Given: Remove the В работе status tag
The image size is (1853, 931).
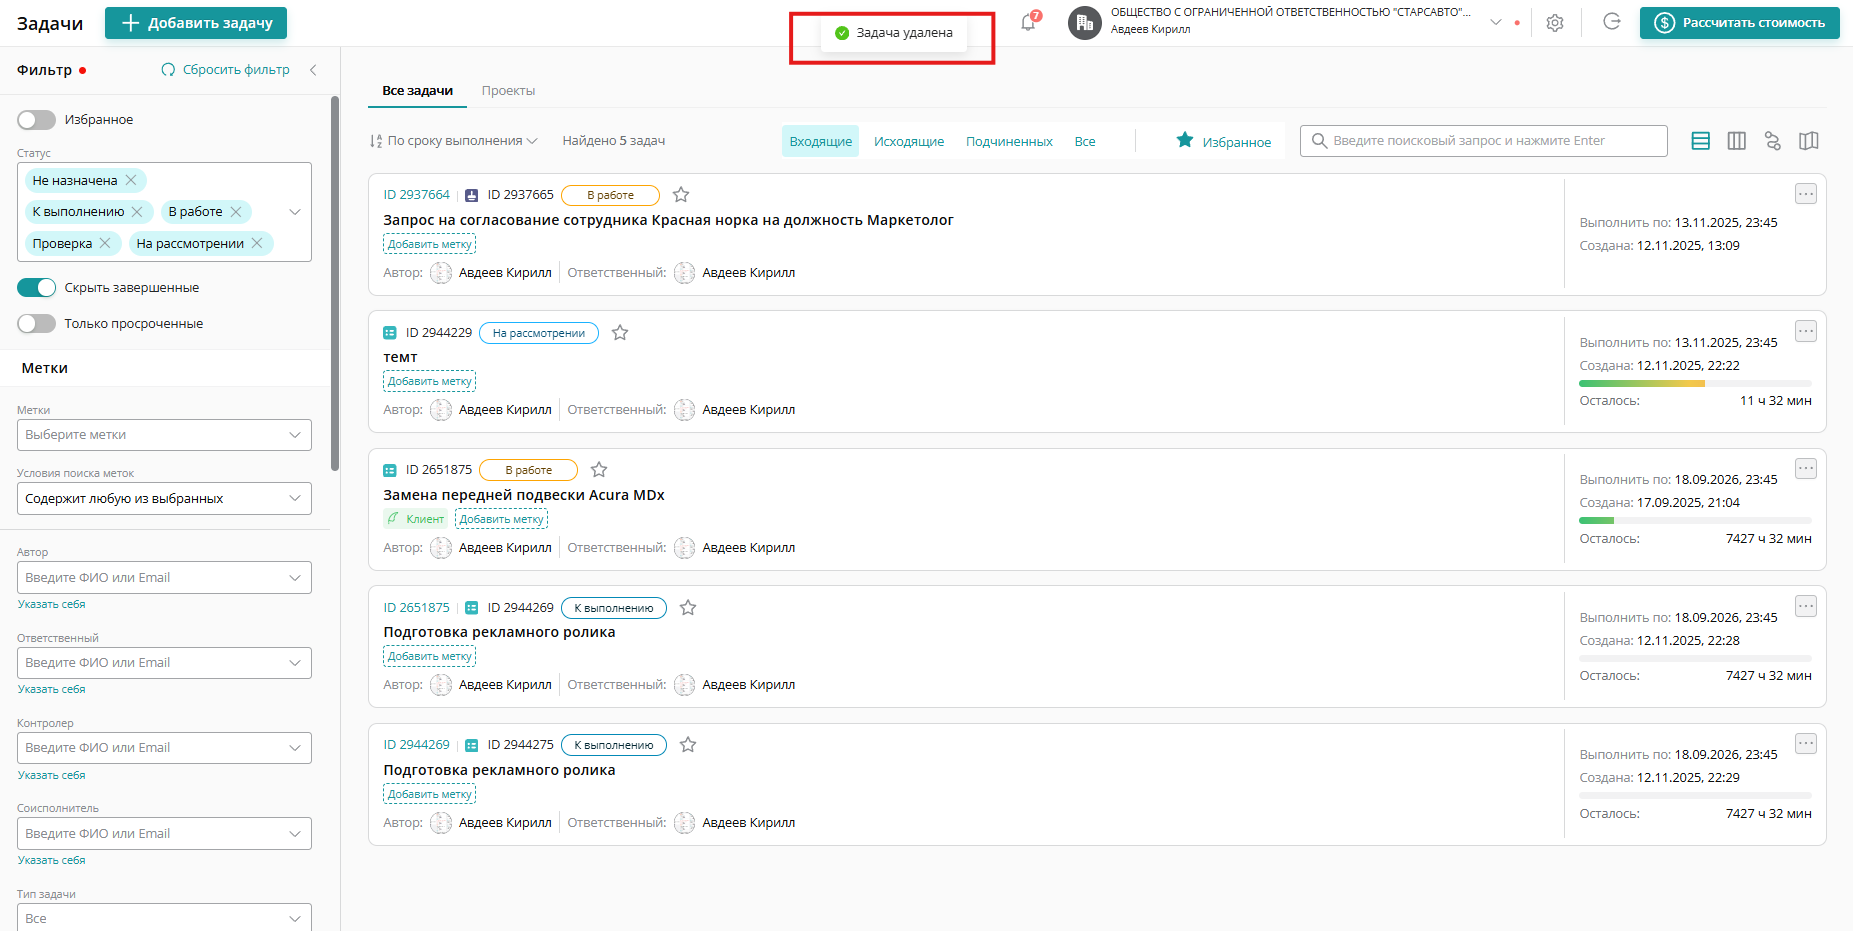Looking at the screenshot, I should click(236, 212).
